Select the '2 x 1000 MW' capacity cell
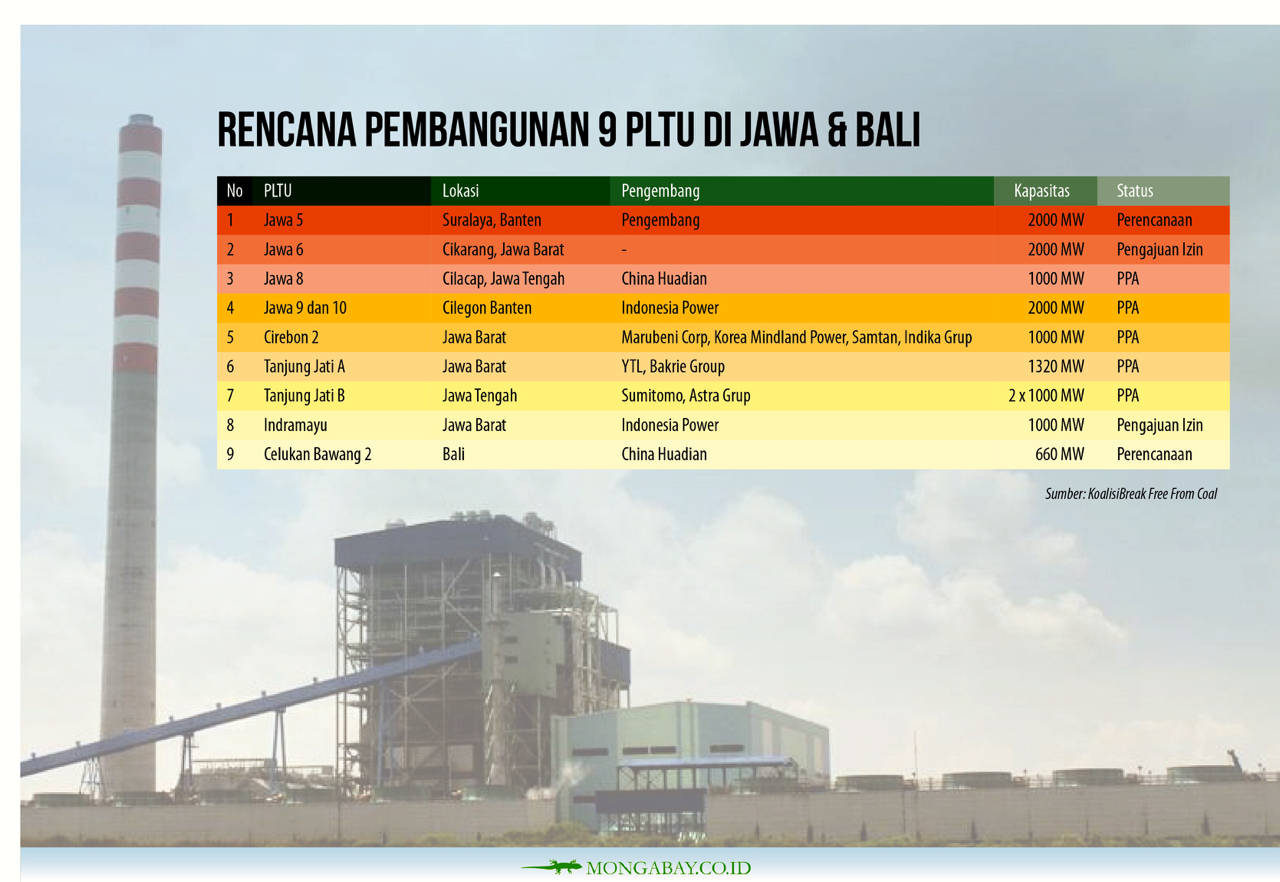 click(x=1046, y=396)
